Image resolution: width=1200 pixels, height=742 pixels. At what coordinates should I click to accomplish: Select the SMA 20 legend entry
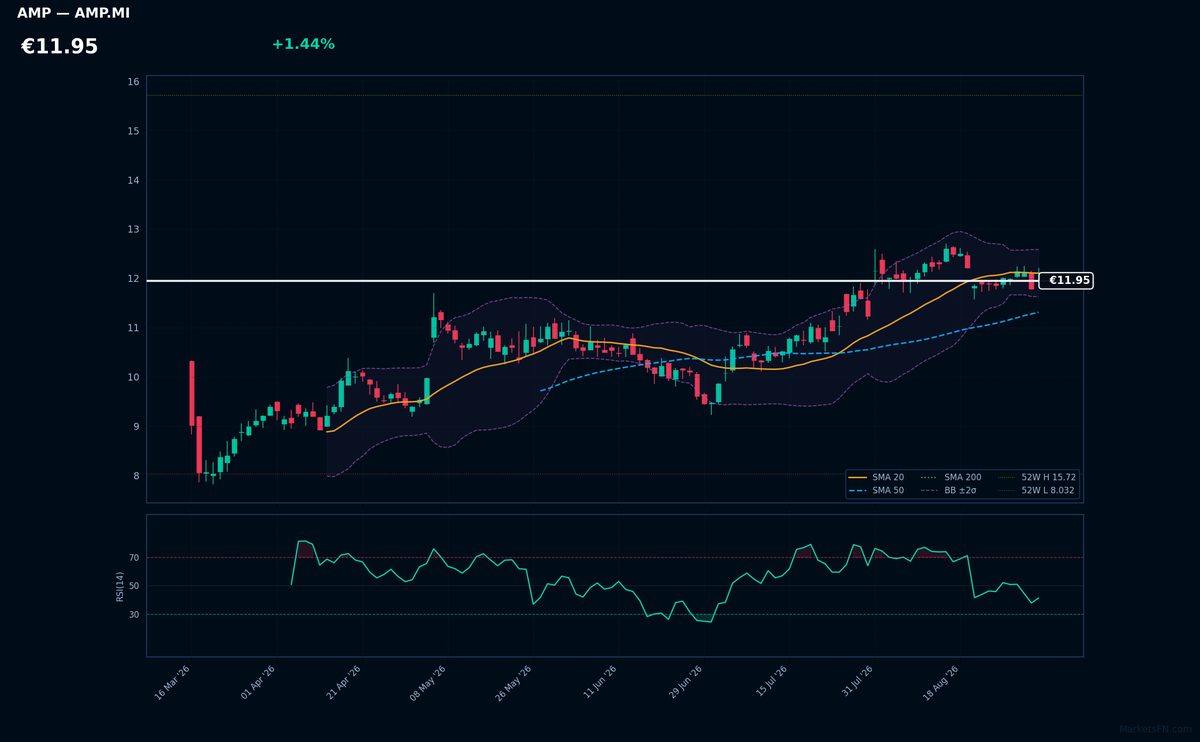click(x=877, y=478)
